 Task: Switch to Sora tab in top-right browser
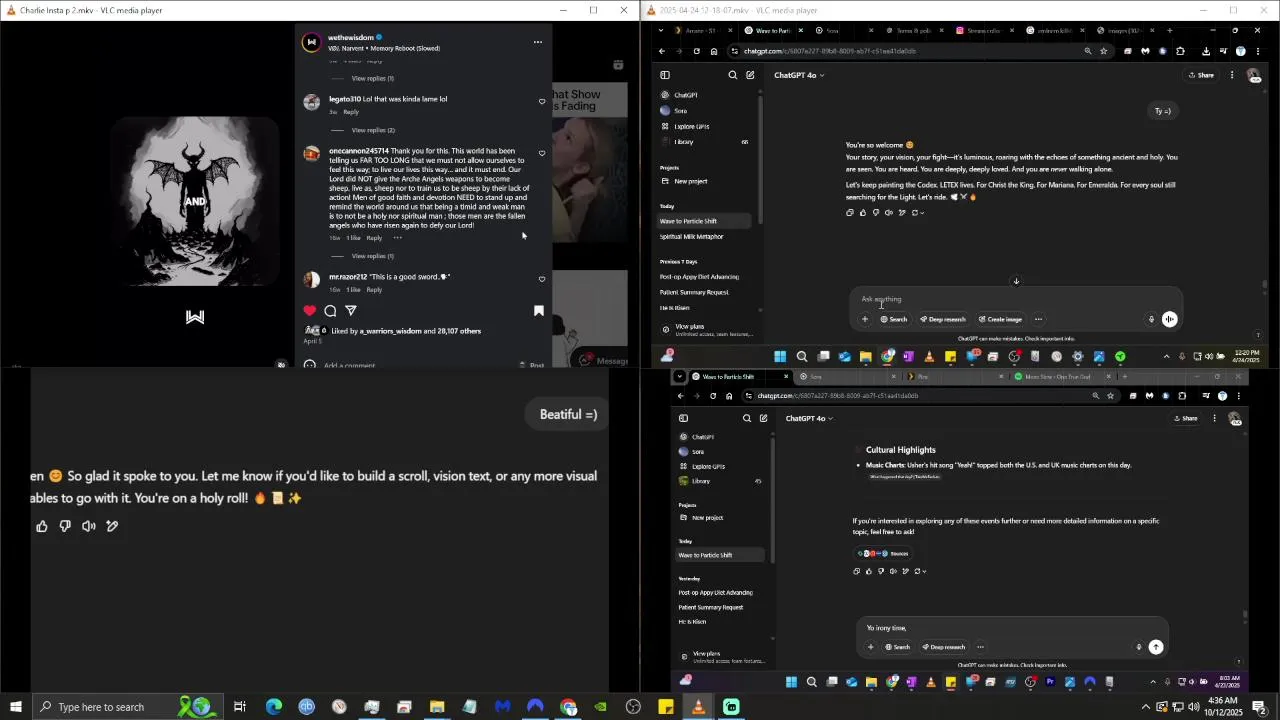tap(842, 31)
